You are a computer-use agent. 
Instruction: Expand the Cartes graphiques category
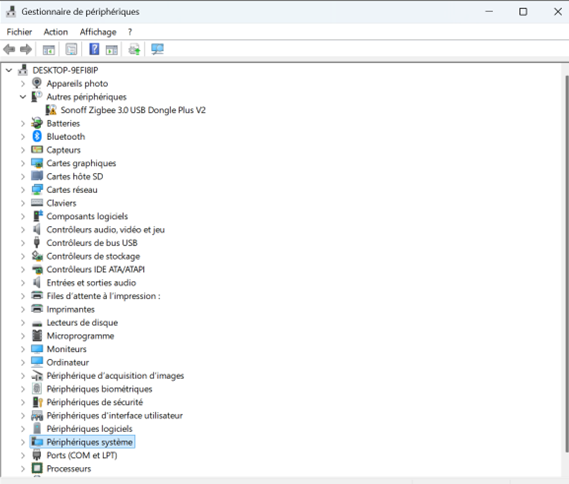[x=23, y=163]
